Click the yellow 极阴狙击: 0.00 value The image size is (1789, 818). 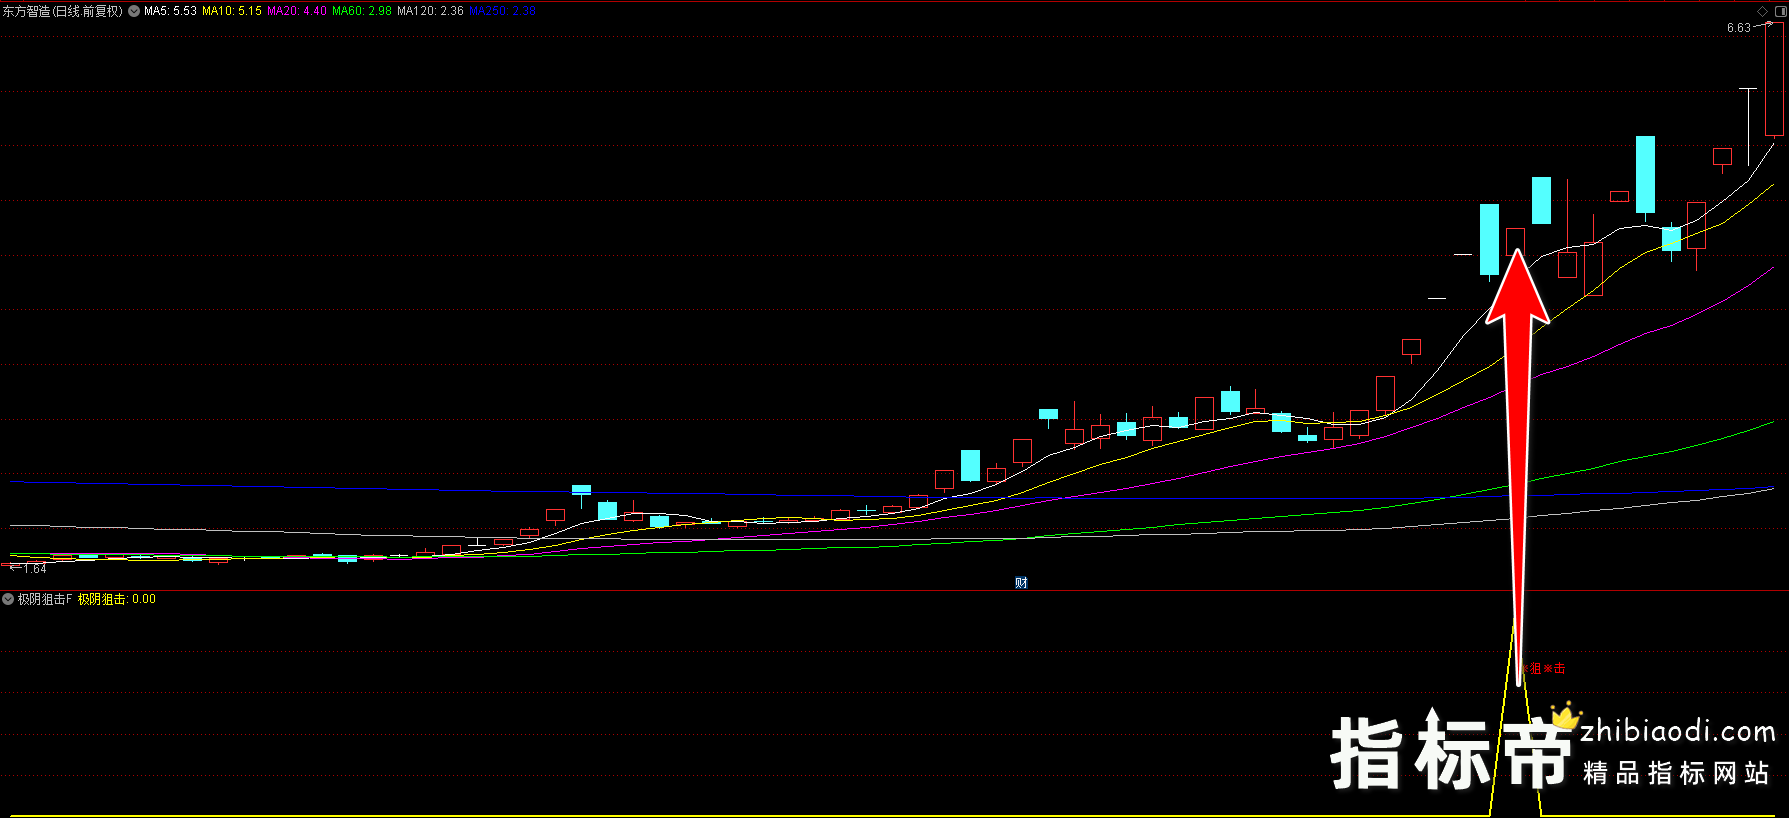point(117,599)
